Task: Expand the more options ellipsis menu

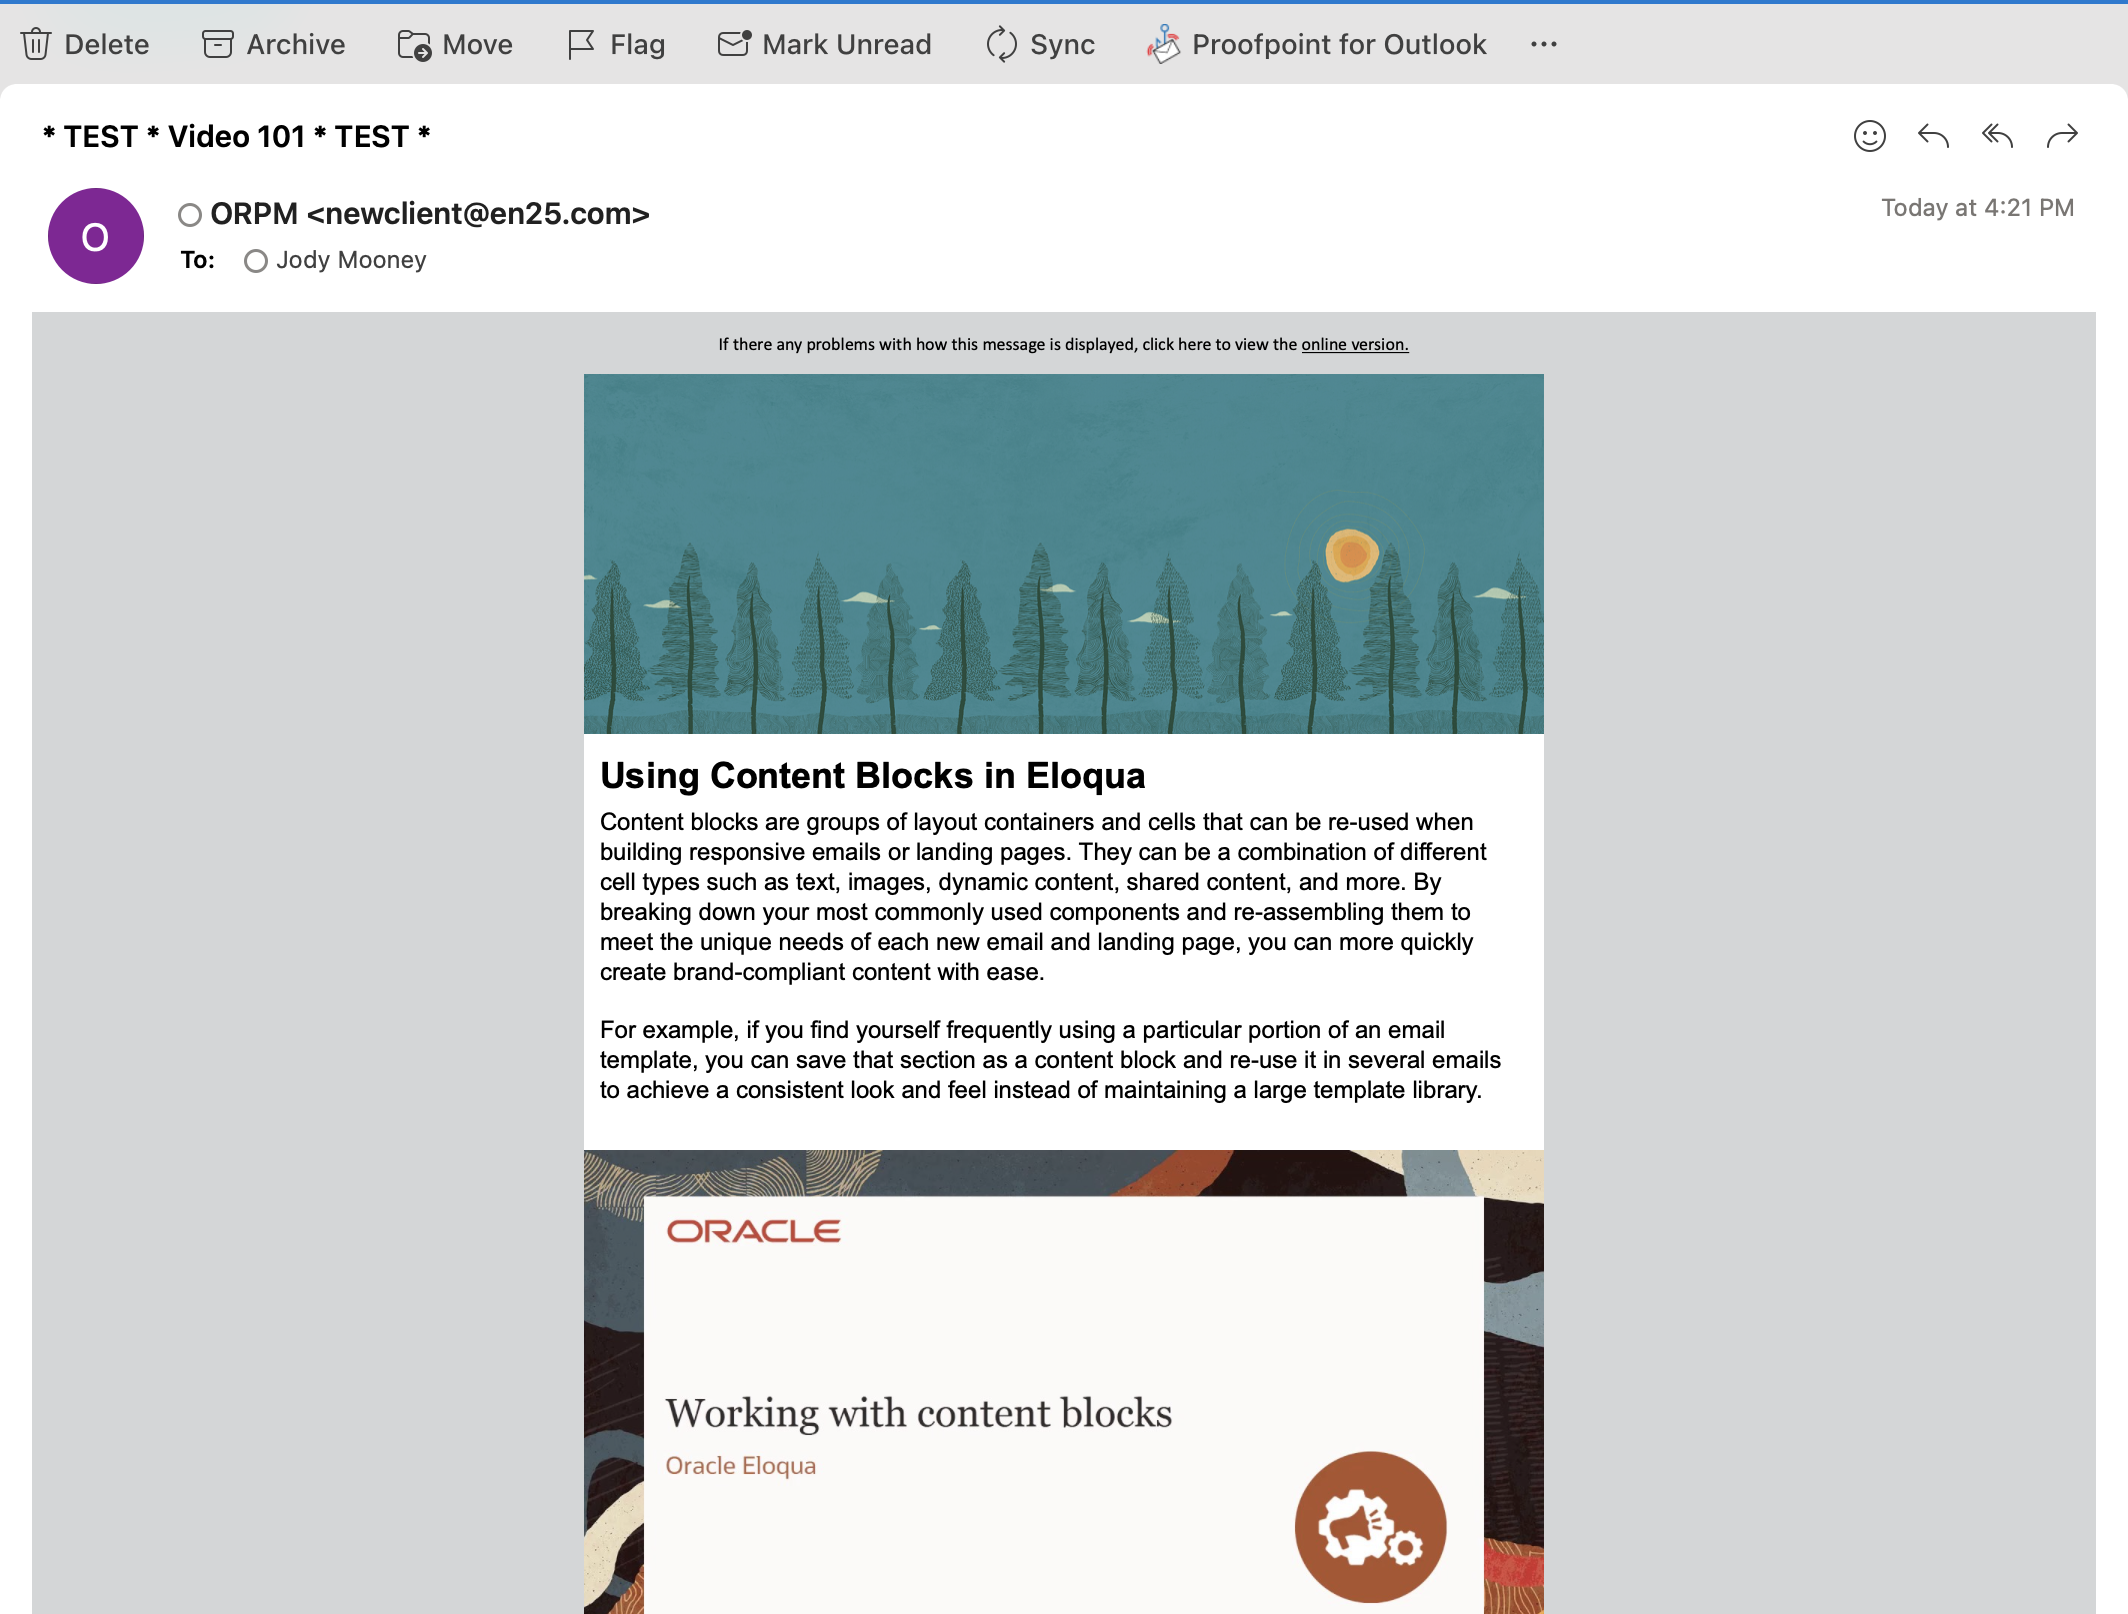Action: pos(1543,45)
